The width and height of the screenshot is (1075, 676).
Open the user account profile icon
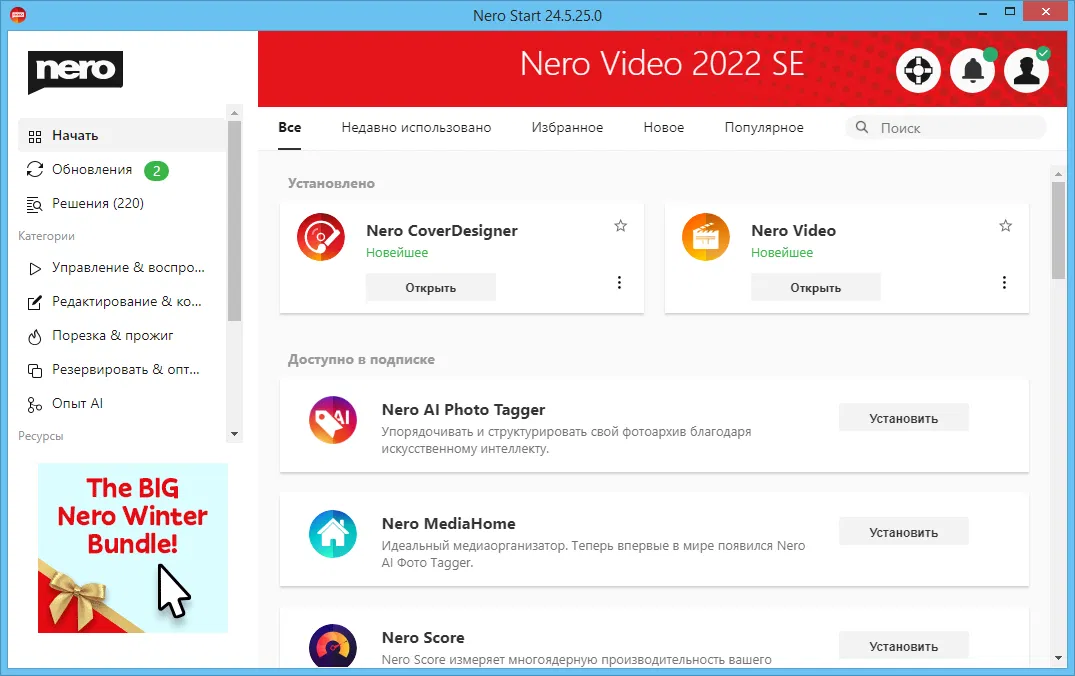(1026, 70)
